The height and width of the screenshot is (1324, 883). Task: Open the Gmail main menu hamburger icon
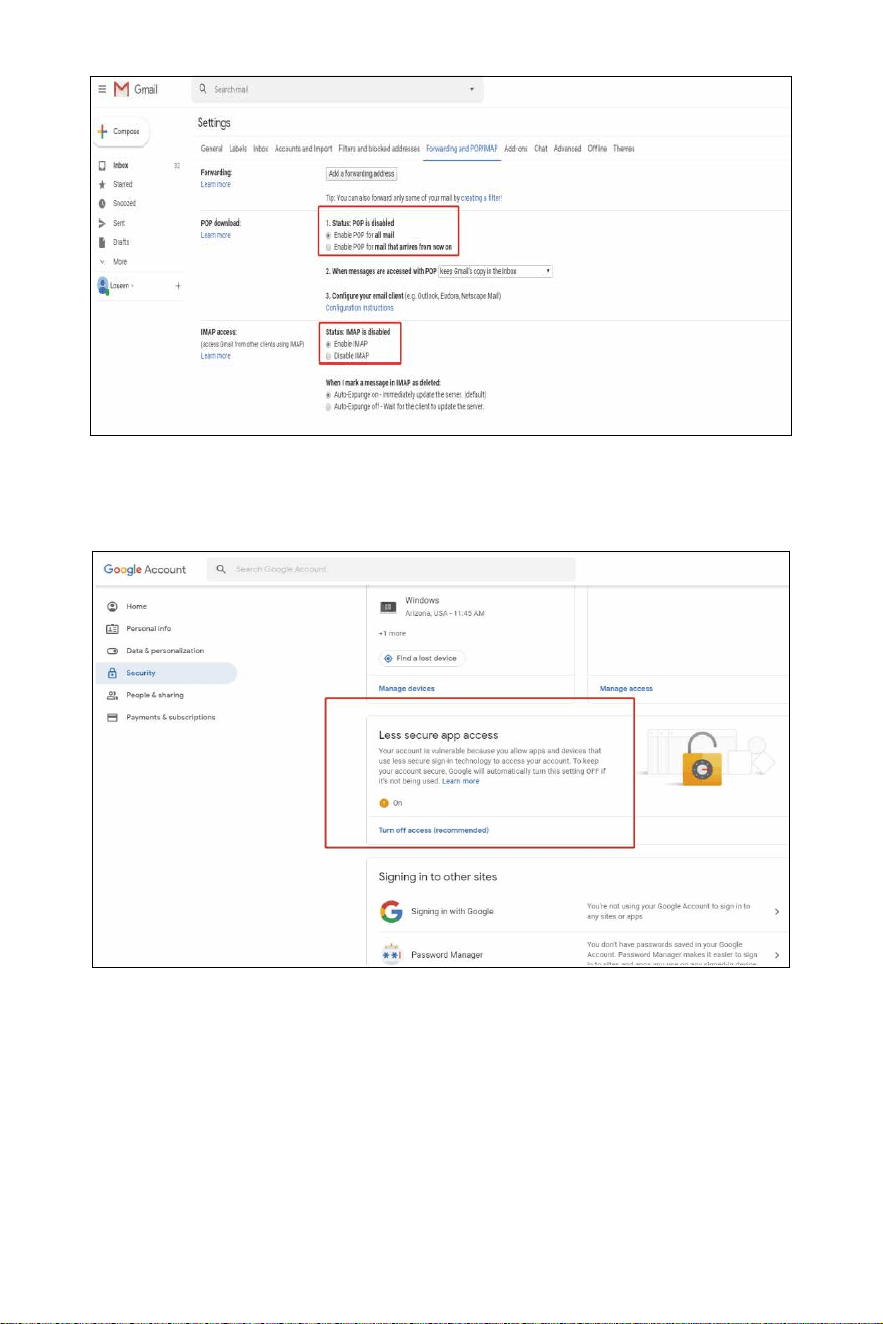102,90
